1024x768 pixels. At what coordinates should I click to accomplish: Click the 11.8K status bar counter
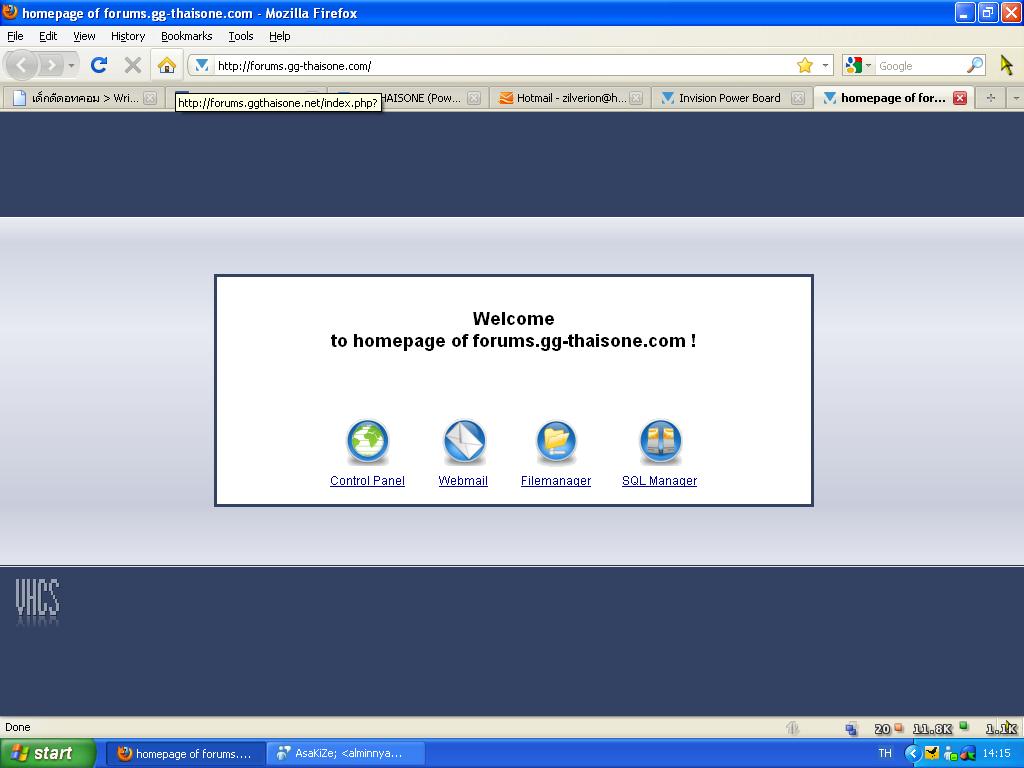pos(932,729)
